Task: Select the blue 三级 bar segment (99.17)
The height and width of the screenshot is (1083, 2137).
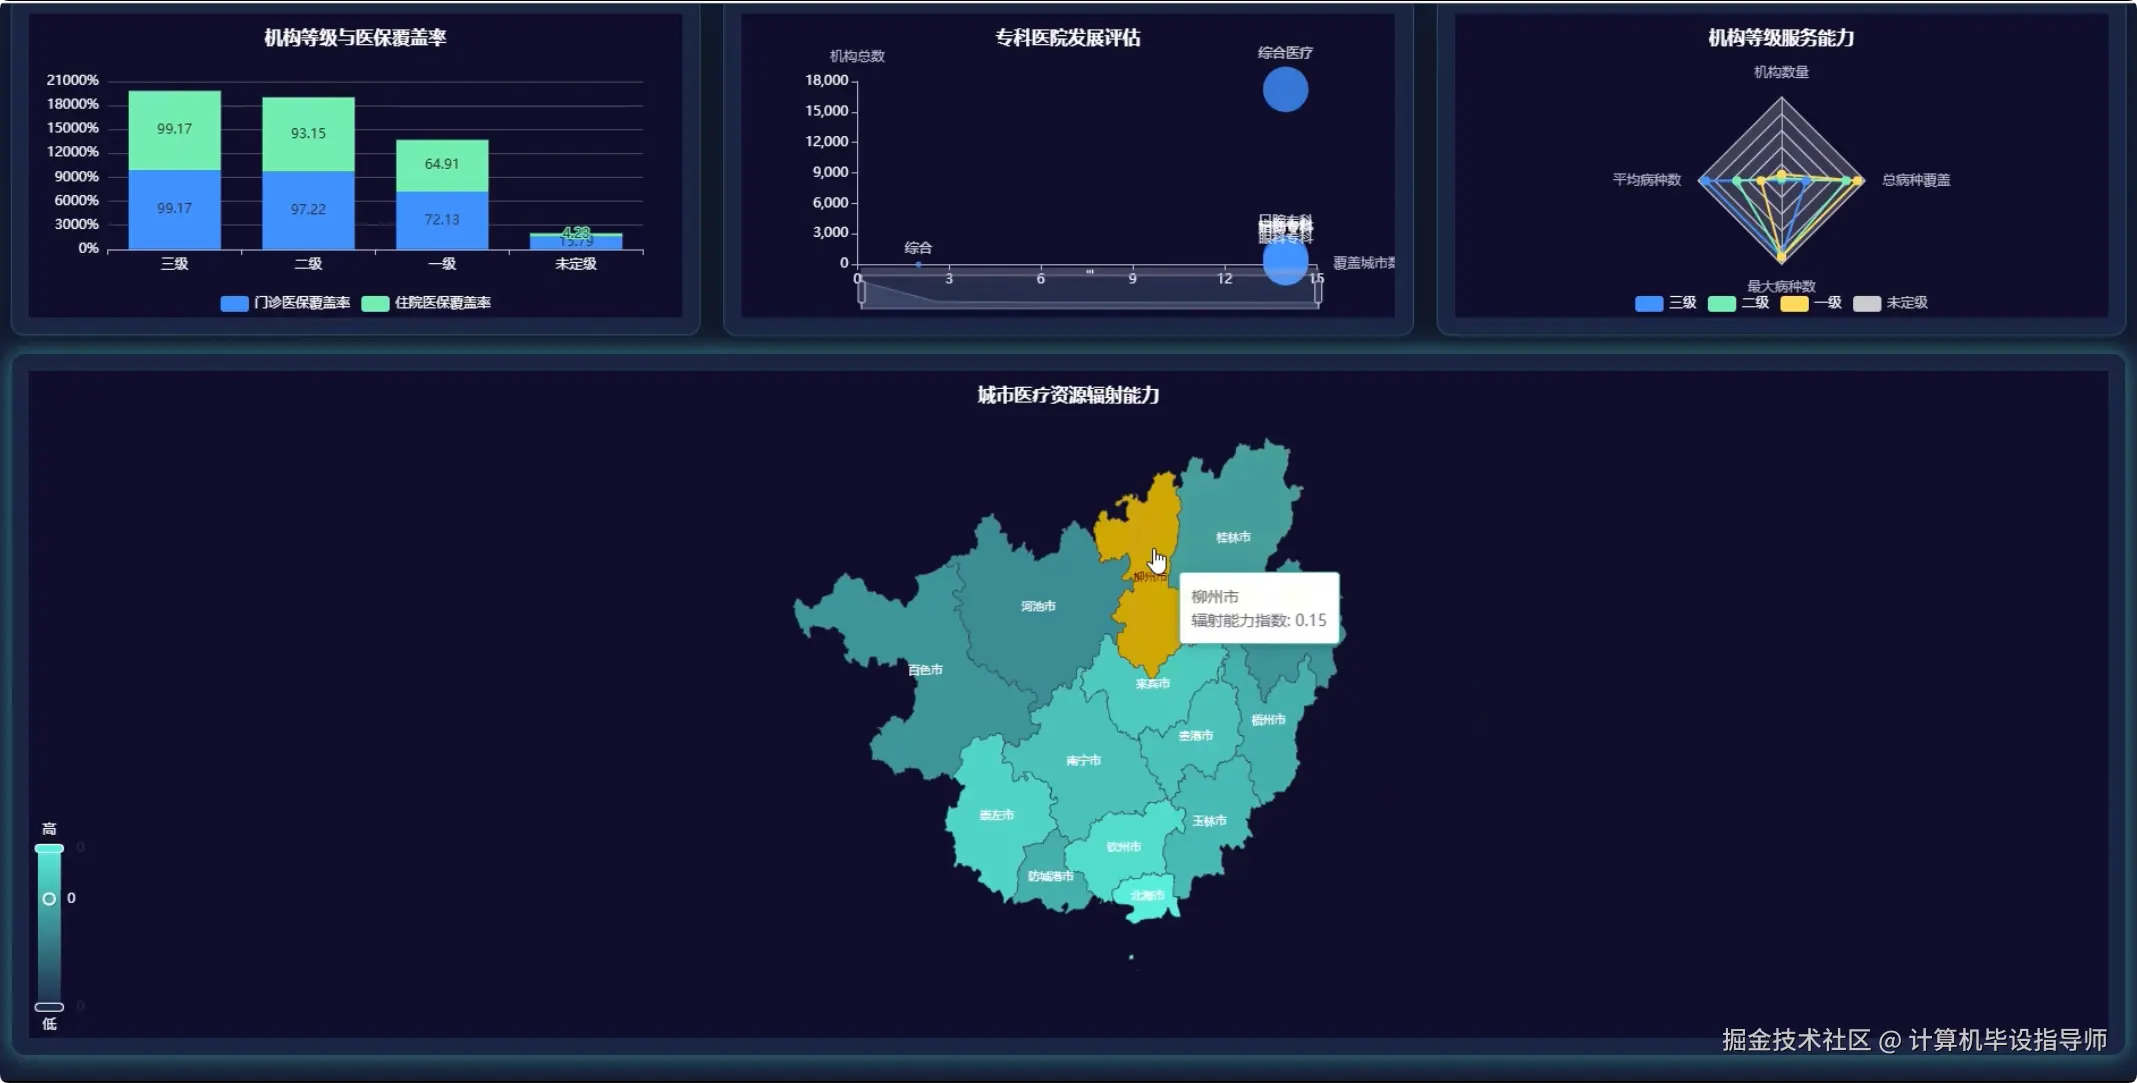Action: 174,209
